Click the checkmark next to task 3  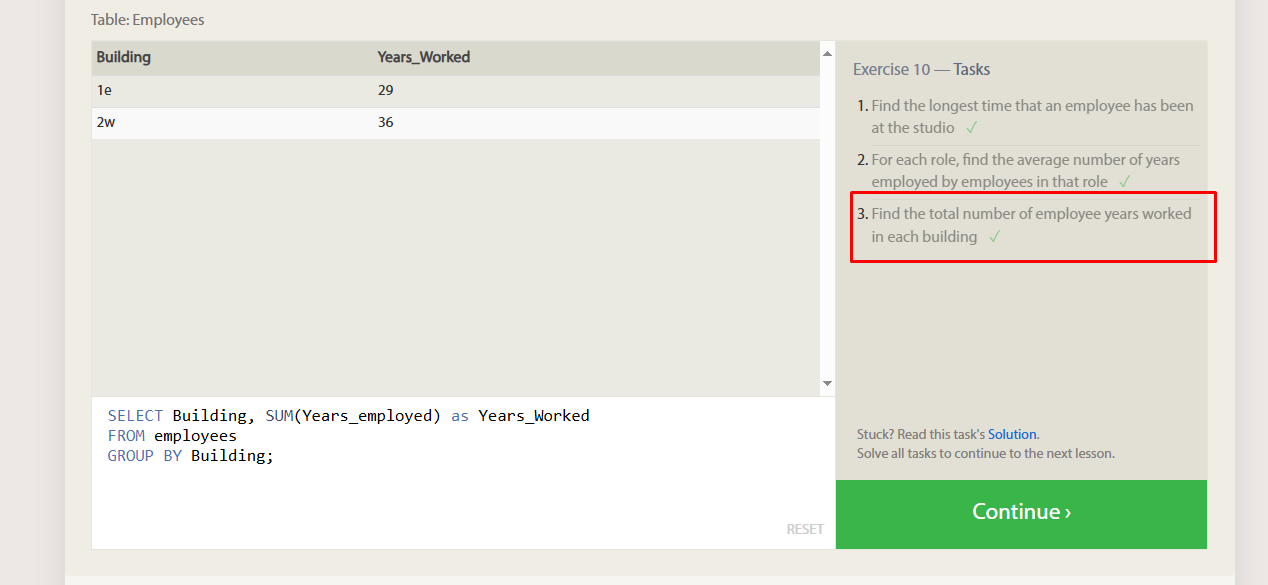pos(994,237)
